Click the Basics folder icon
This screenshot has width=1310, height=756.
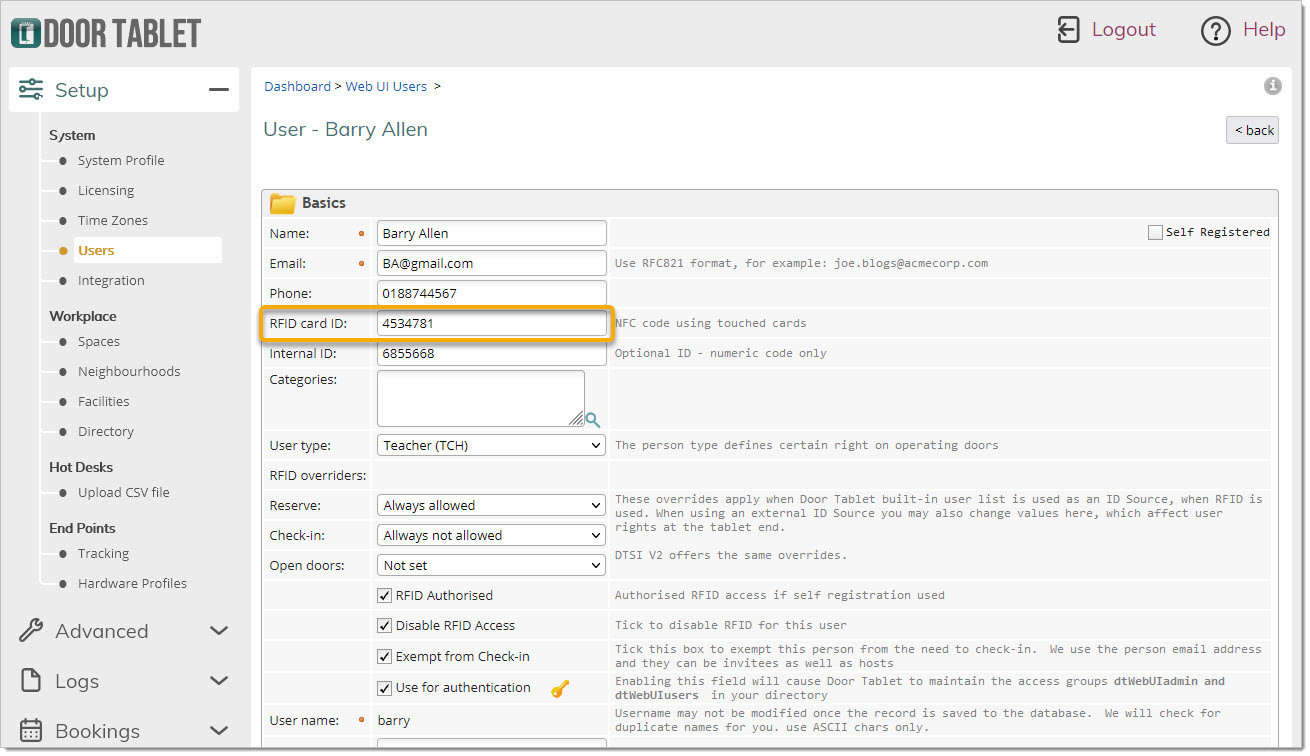[283, 203]
